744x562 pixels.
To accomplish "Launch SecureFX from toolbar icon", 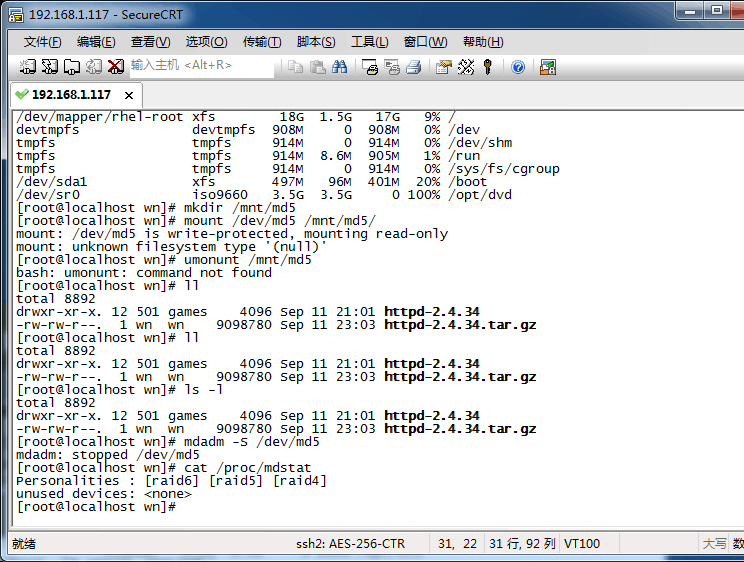I will pyautogui.click(x=548, y=67).
